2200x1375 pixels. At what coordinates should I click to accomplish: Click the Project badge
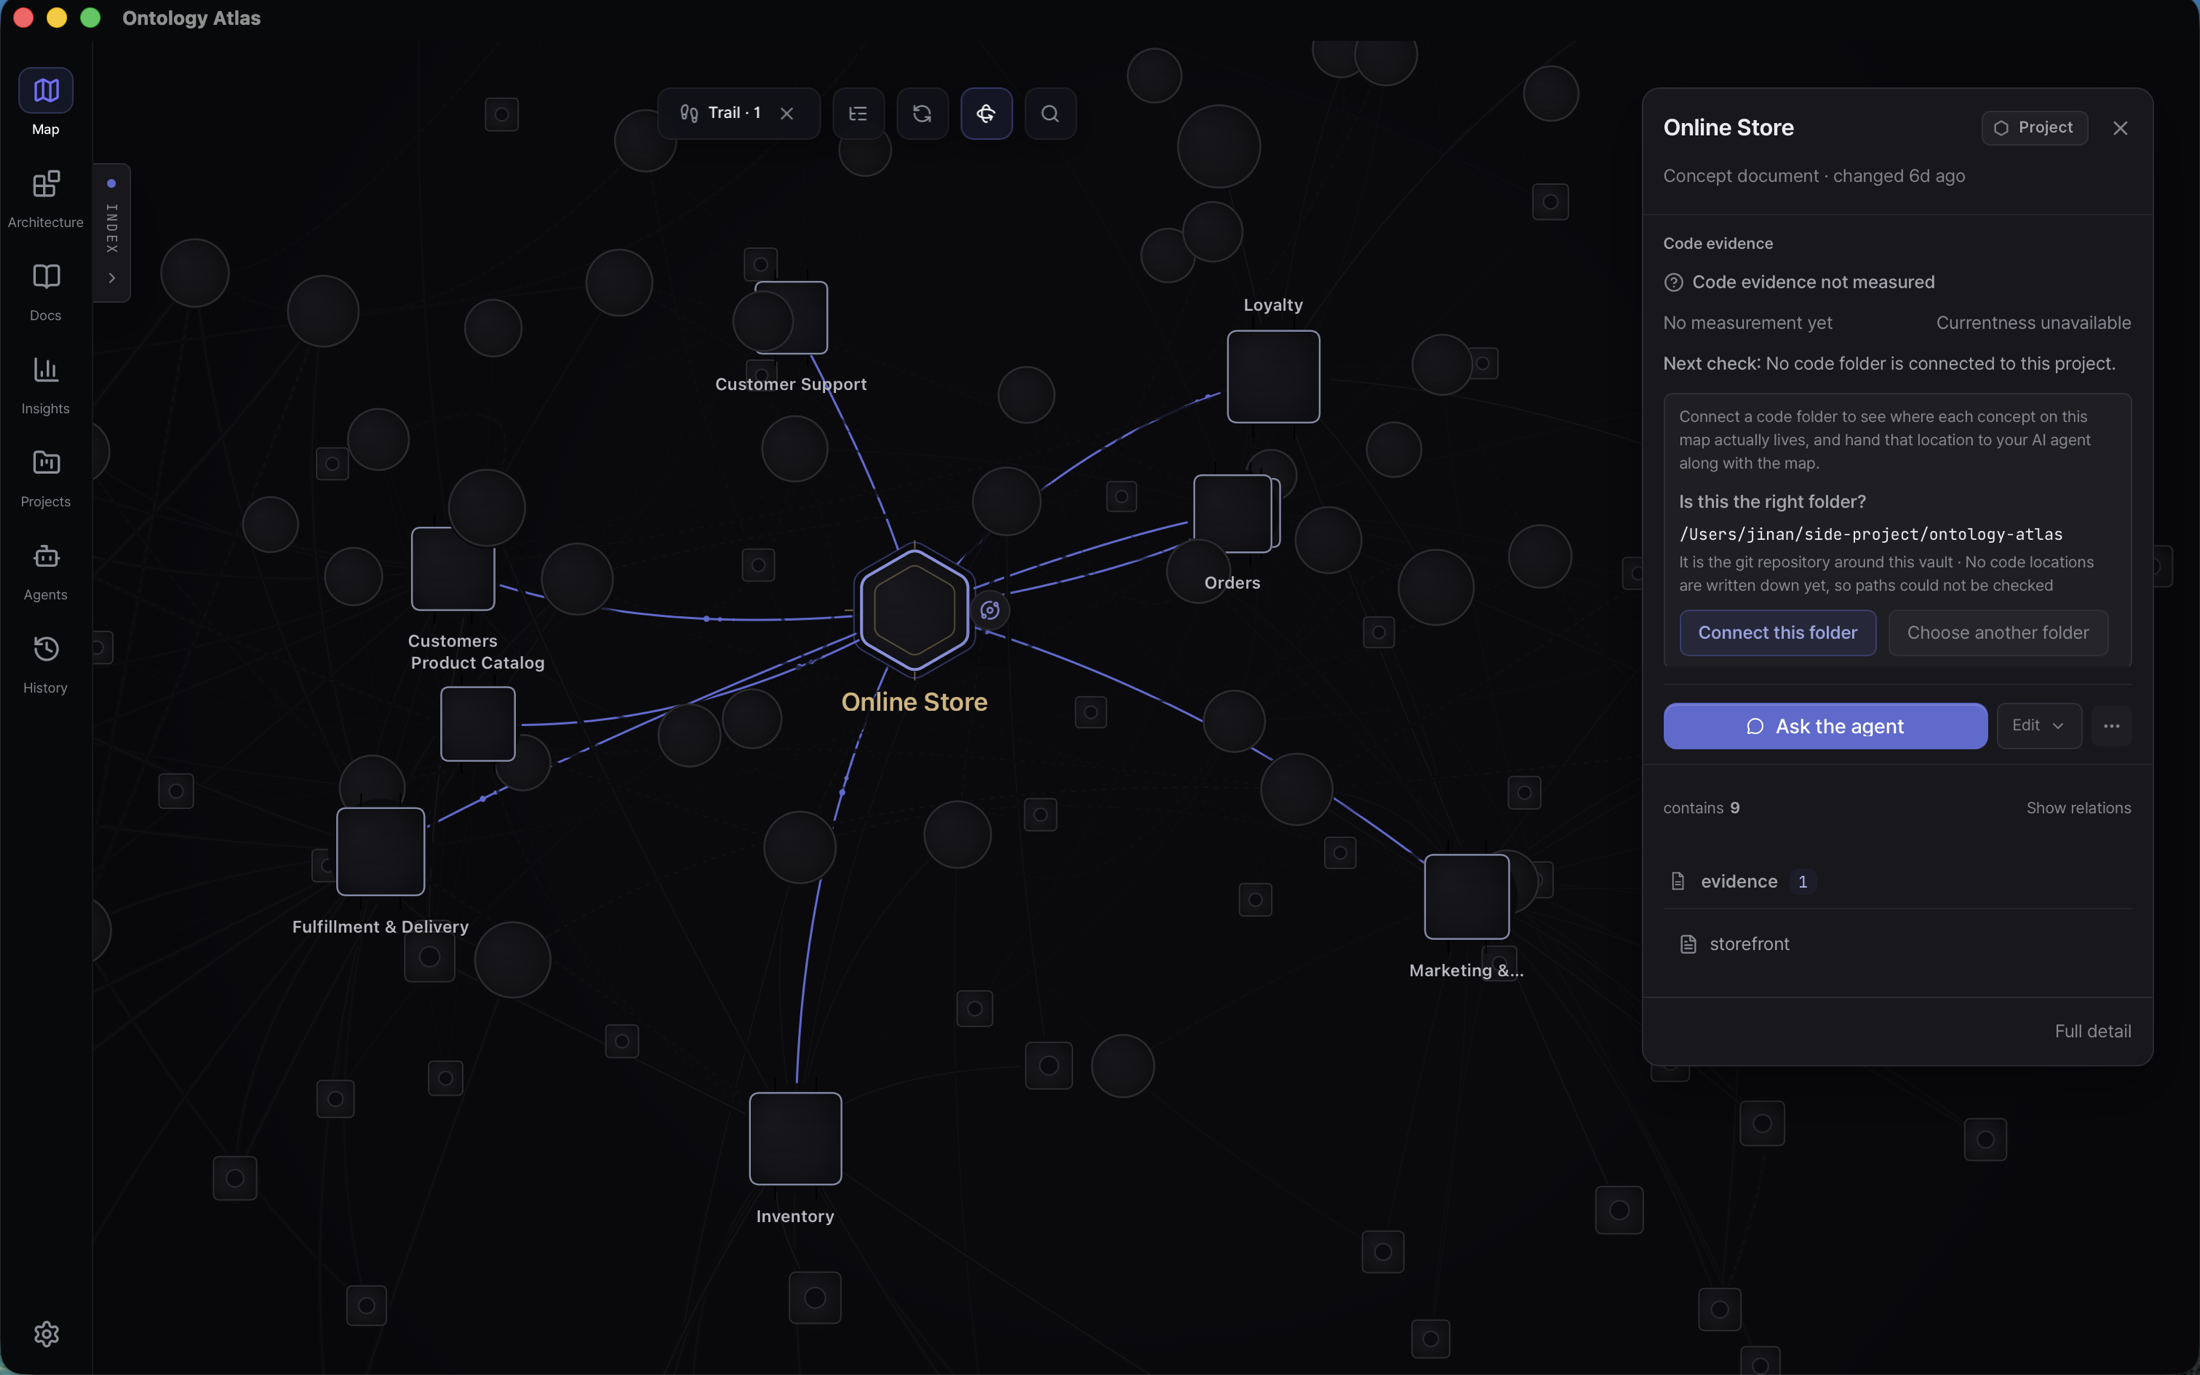point(2034,128)
